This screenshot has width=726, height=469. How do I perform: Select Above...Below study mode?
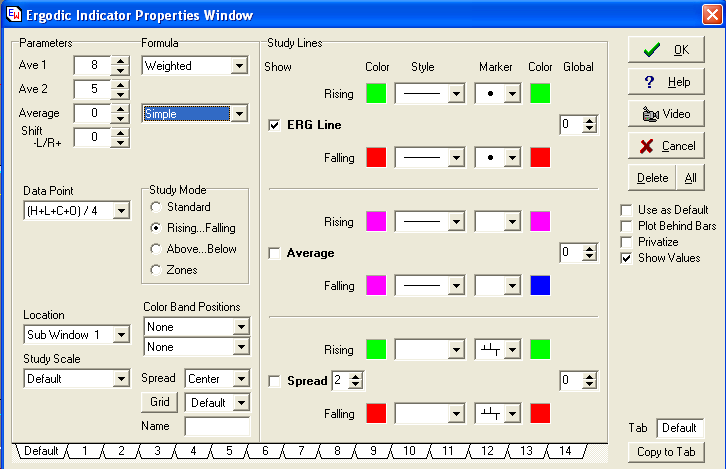pos(156,249)
